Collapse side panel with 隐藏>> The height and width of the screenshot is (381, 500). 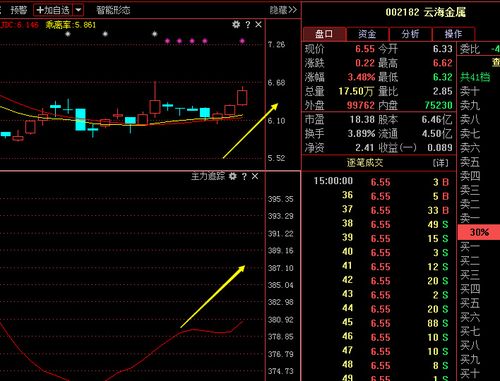click(x=283, y=10)
